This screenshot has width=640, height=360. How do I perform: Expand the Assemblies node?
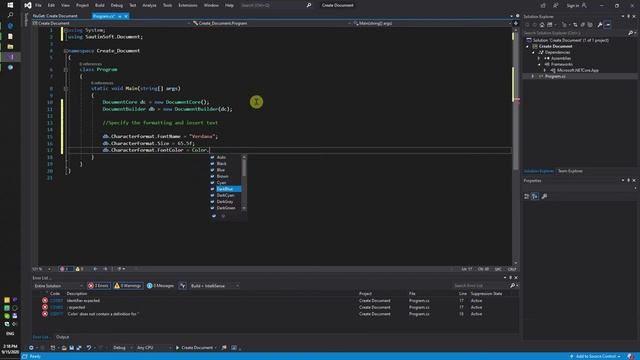click(539, 58)
